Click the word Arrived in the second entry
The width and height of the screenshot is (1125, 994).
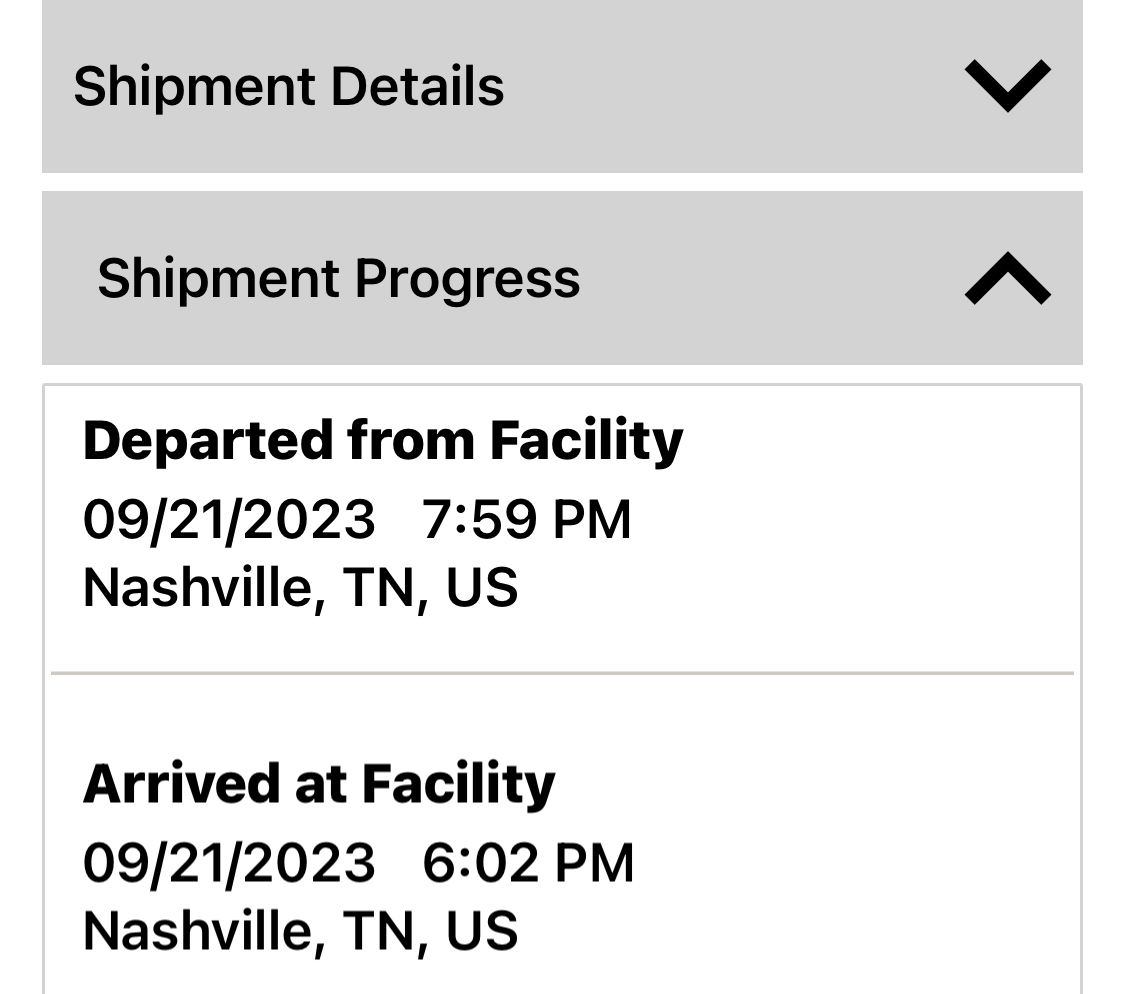(181, 783)
